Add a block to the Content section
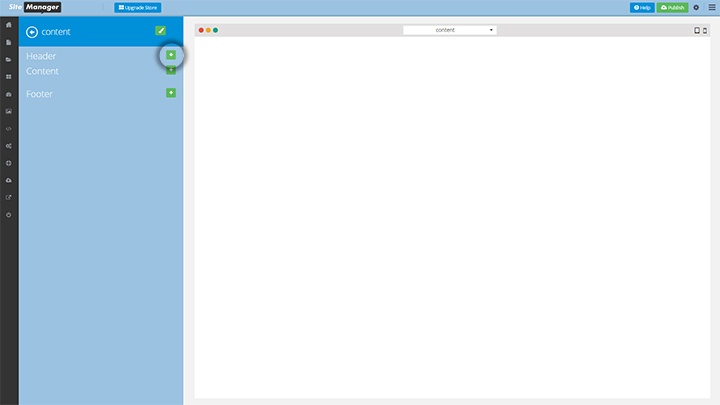720x405 pixels. (171, 70)
